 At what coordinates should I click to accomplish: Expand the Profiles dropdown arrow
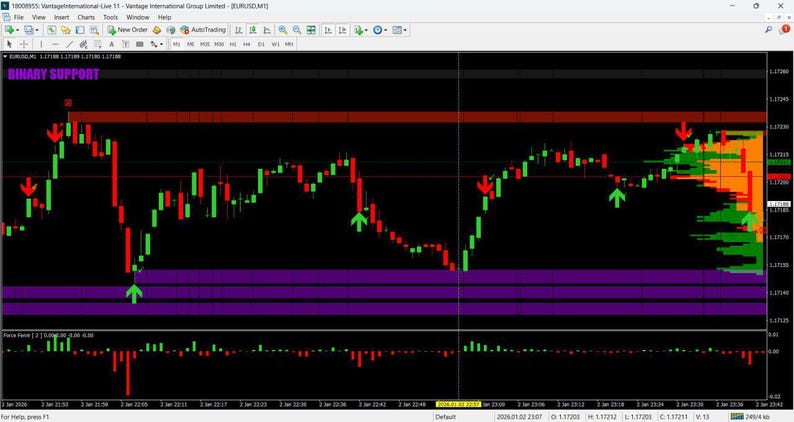click(36, 30)
